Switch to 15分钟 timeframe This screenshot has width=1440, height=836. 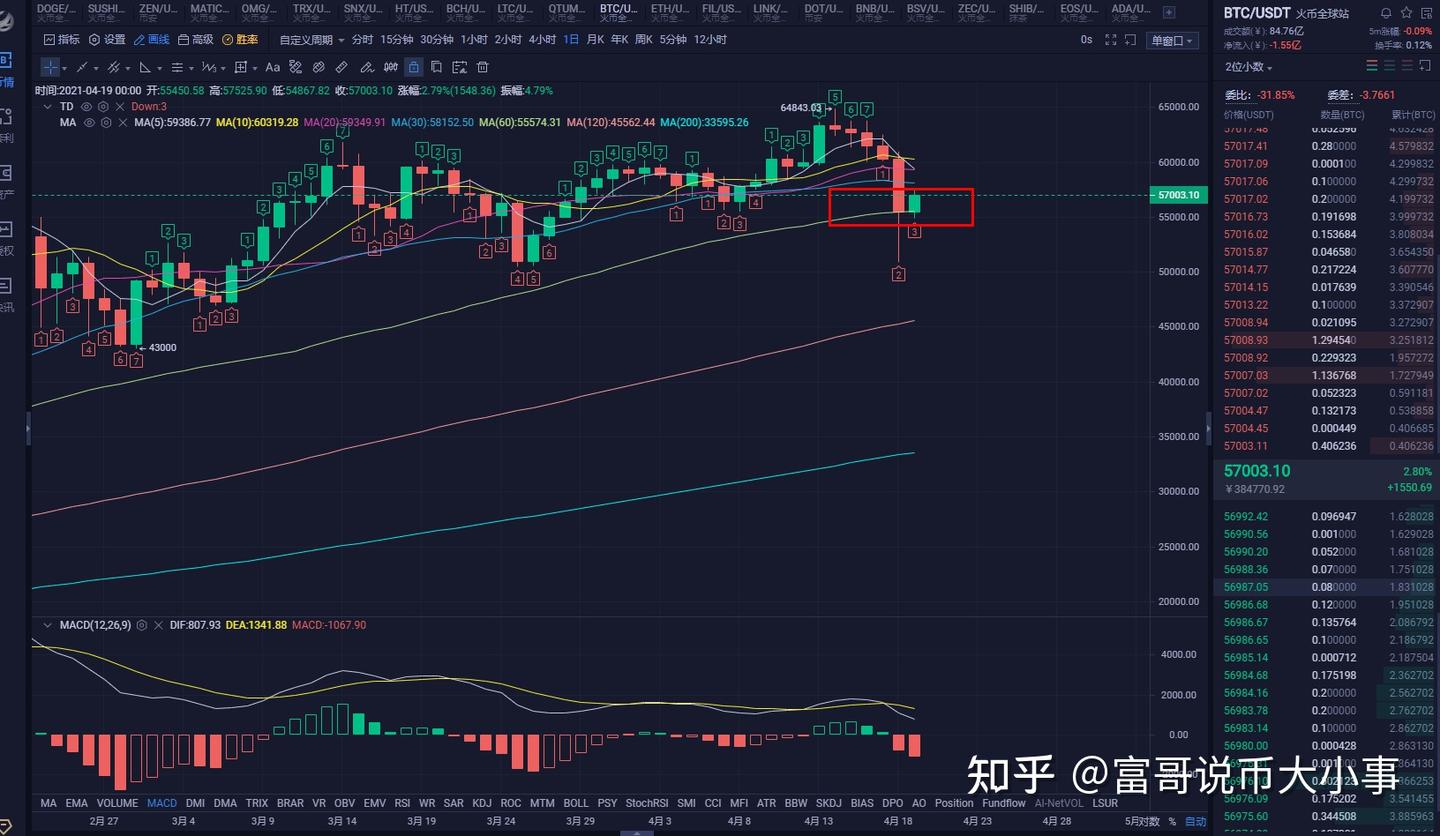396,40
